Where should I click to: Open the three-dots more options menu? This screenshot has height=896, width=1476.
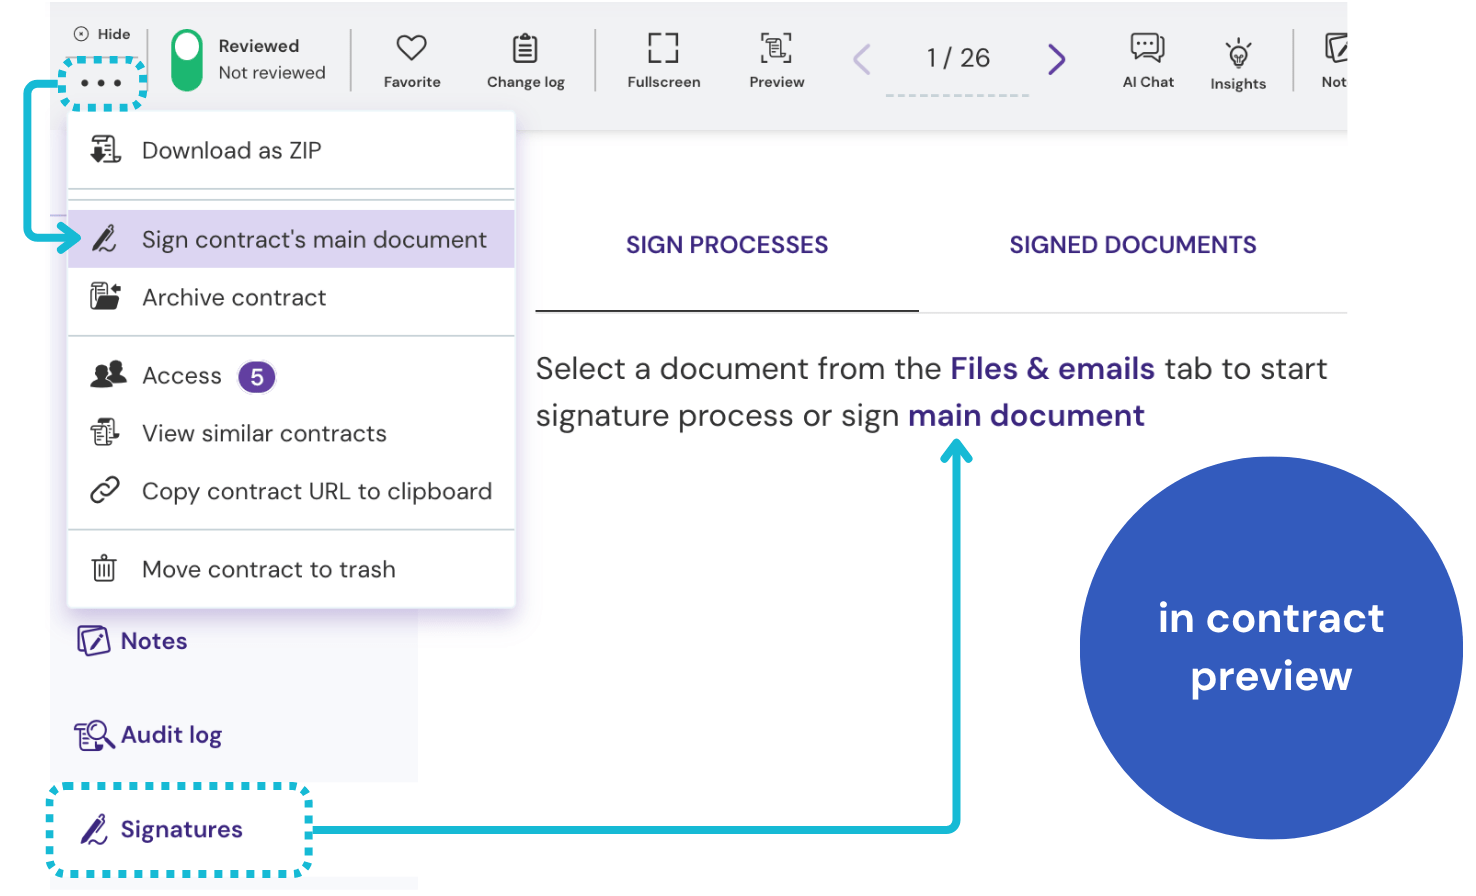click(102, 83)
